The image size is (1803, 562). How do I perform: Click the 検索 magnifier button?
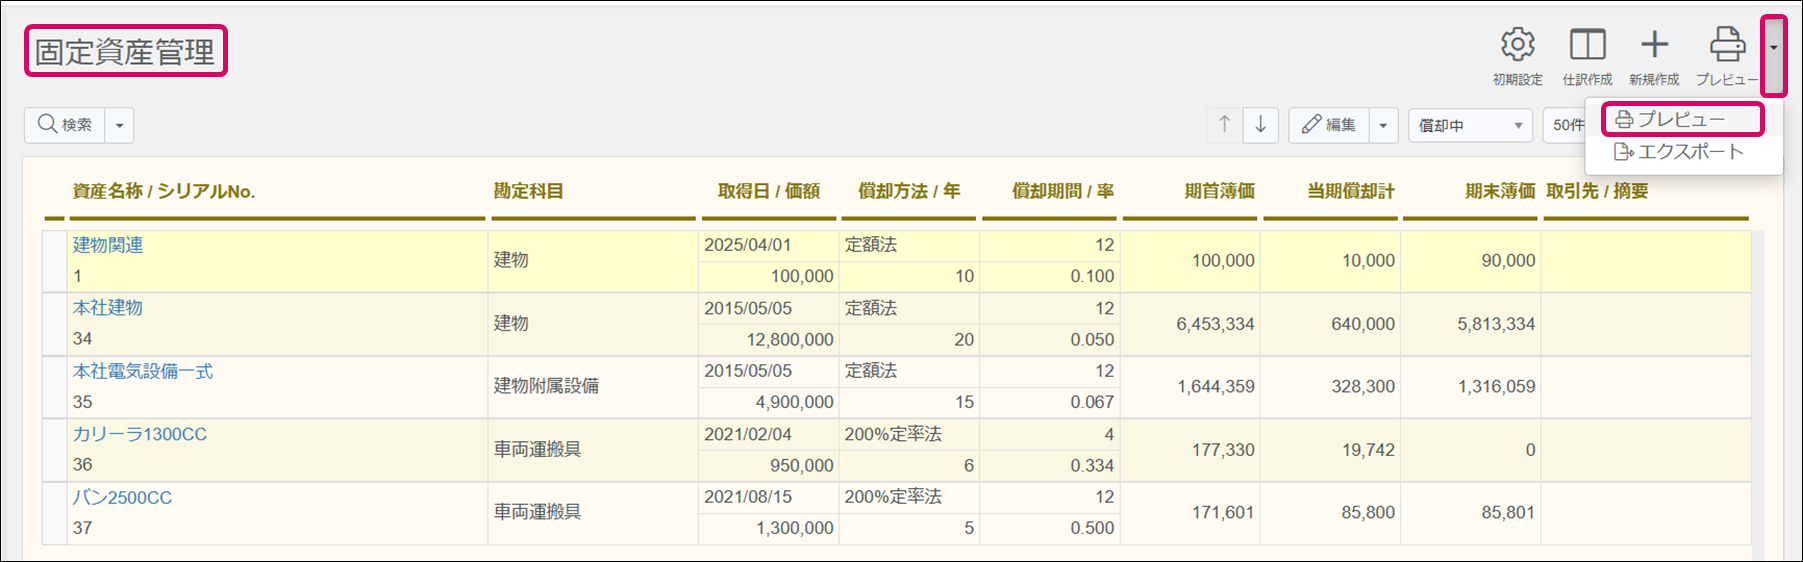coord(65,125)
